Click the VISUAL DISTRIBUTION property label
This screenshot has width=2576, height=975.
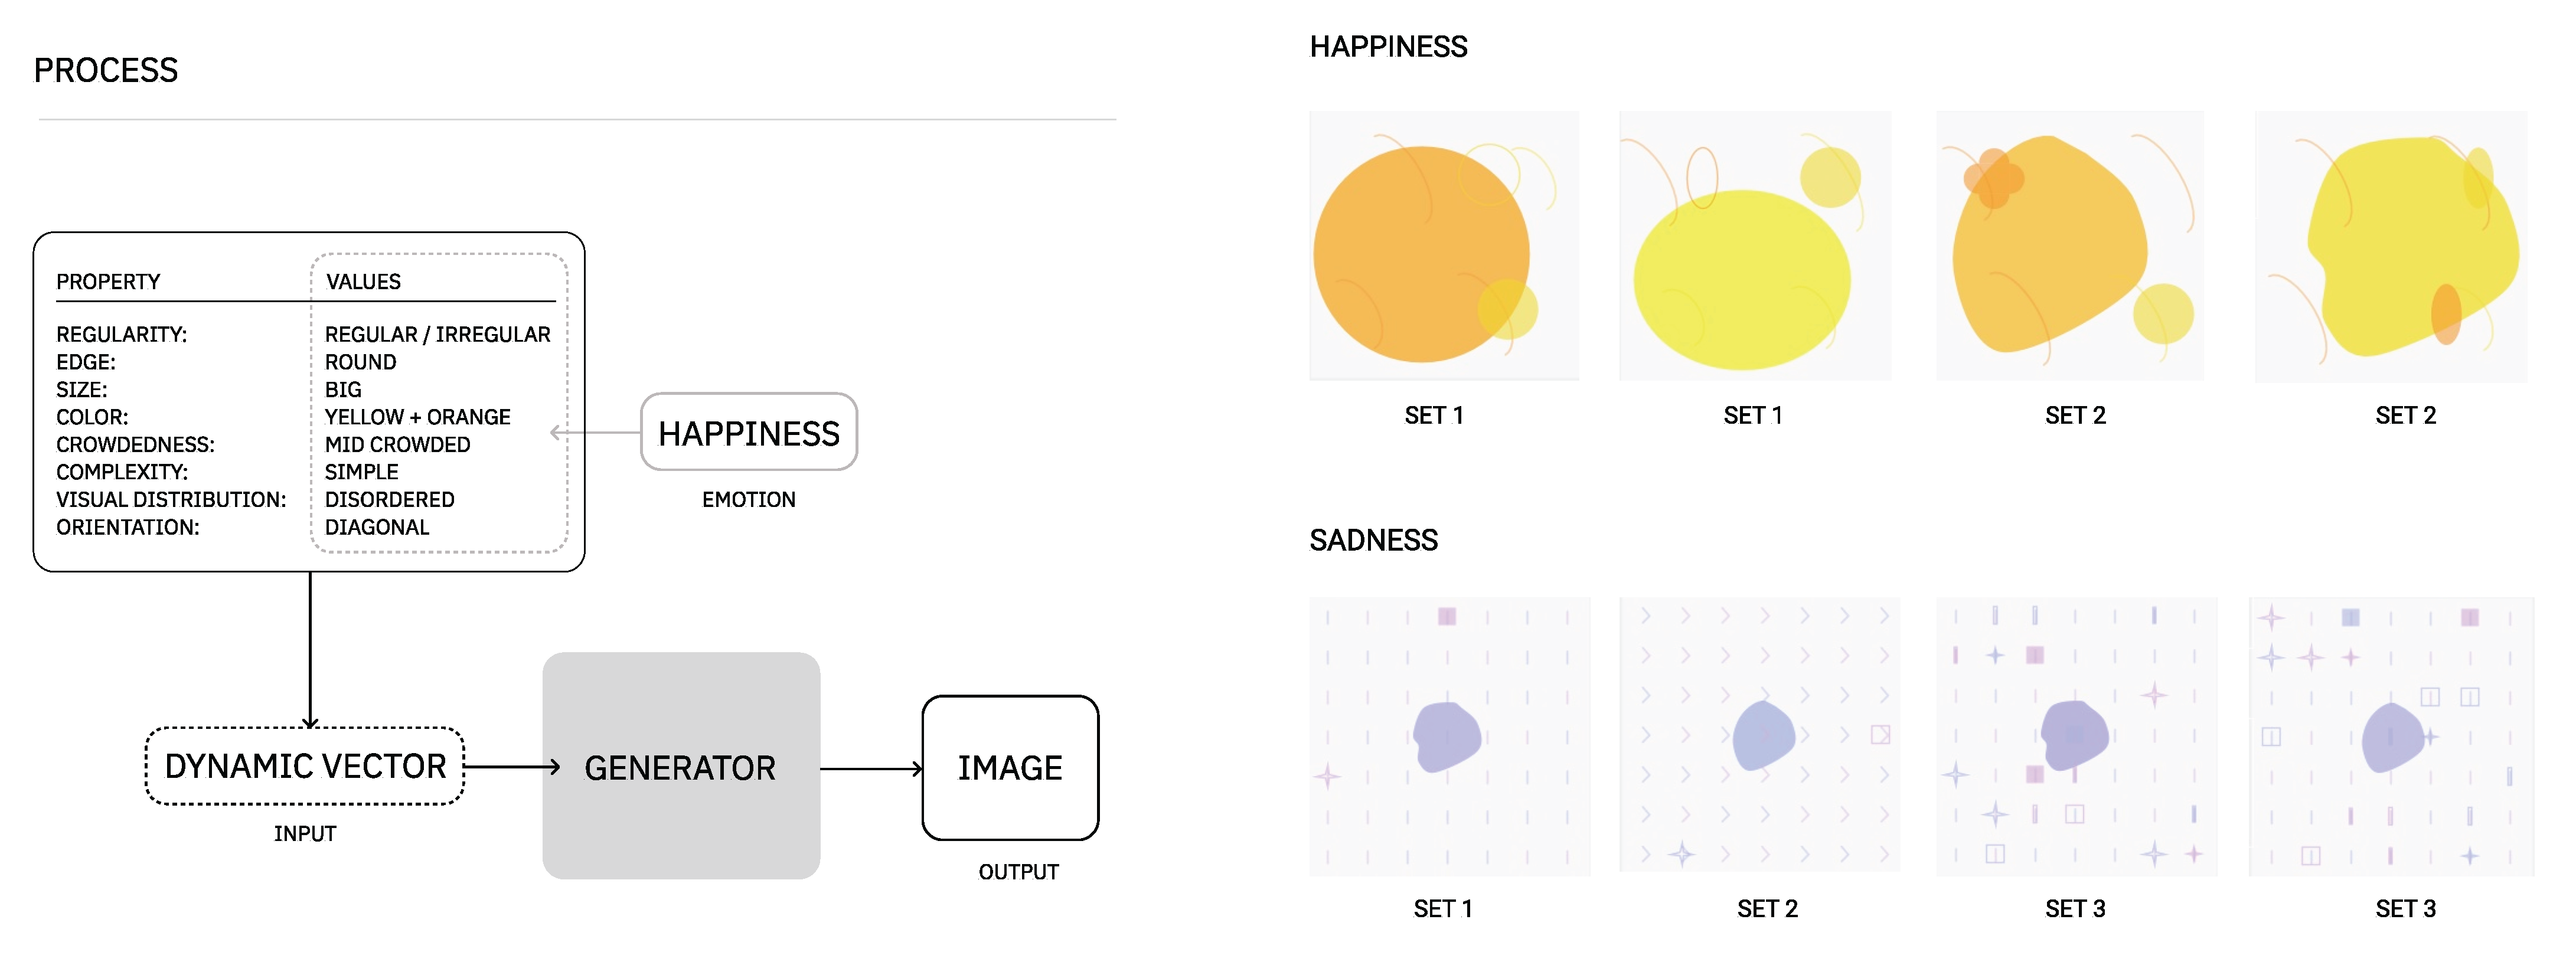tap(171, 499)
